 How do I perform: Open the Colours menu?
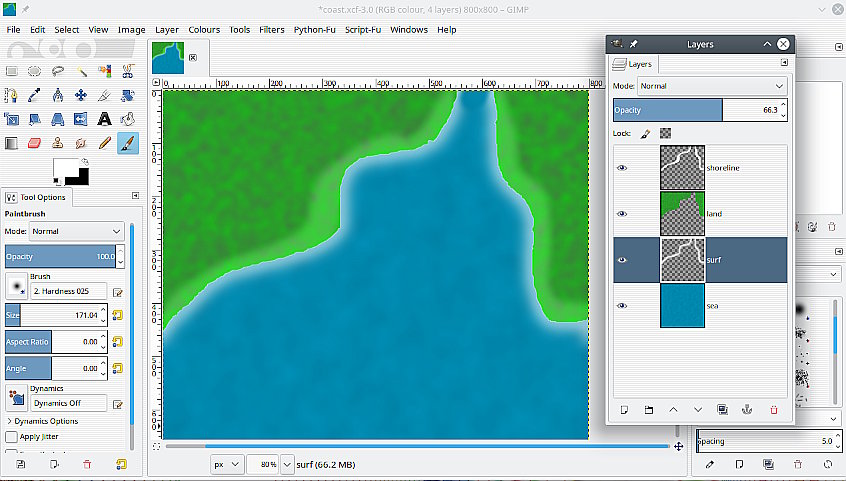tap(204, 30)
